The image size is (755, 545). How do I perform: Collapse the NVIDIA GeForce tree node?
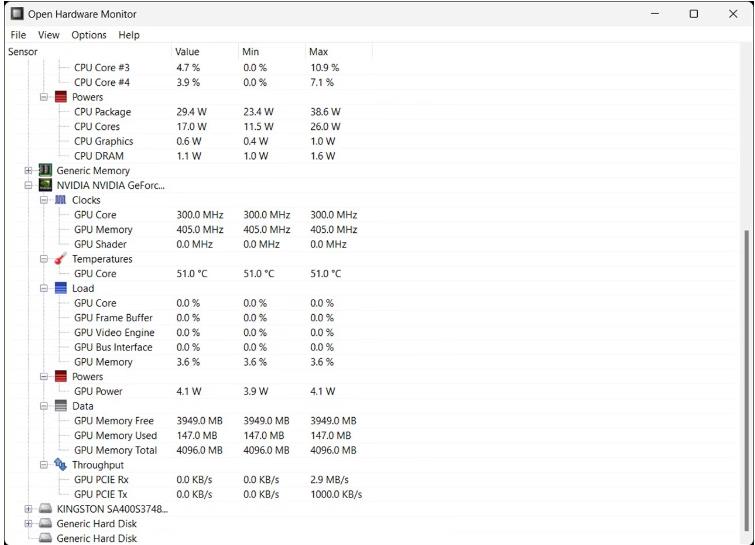pos(28,185)
